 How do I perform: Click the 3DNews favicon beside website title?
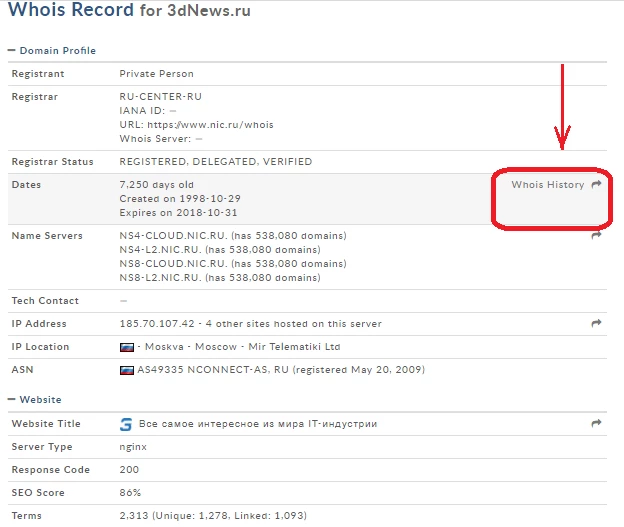(x=126, y=424)
